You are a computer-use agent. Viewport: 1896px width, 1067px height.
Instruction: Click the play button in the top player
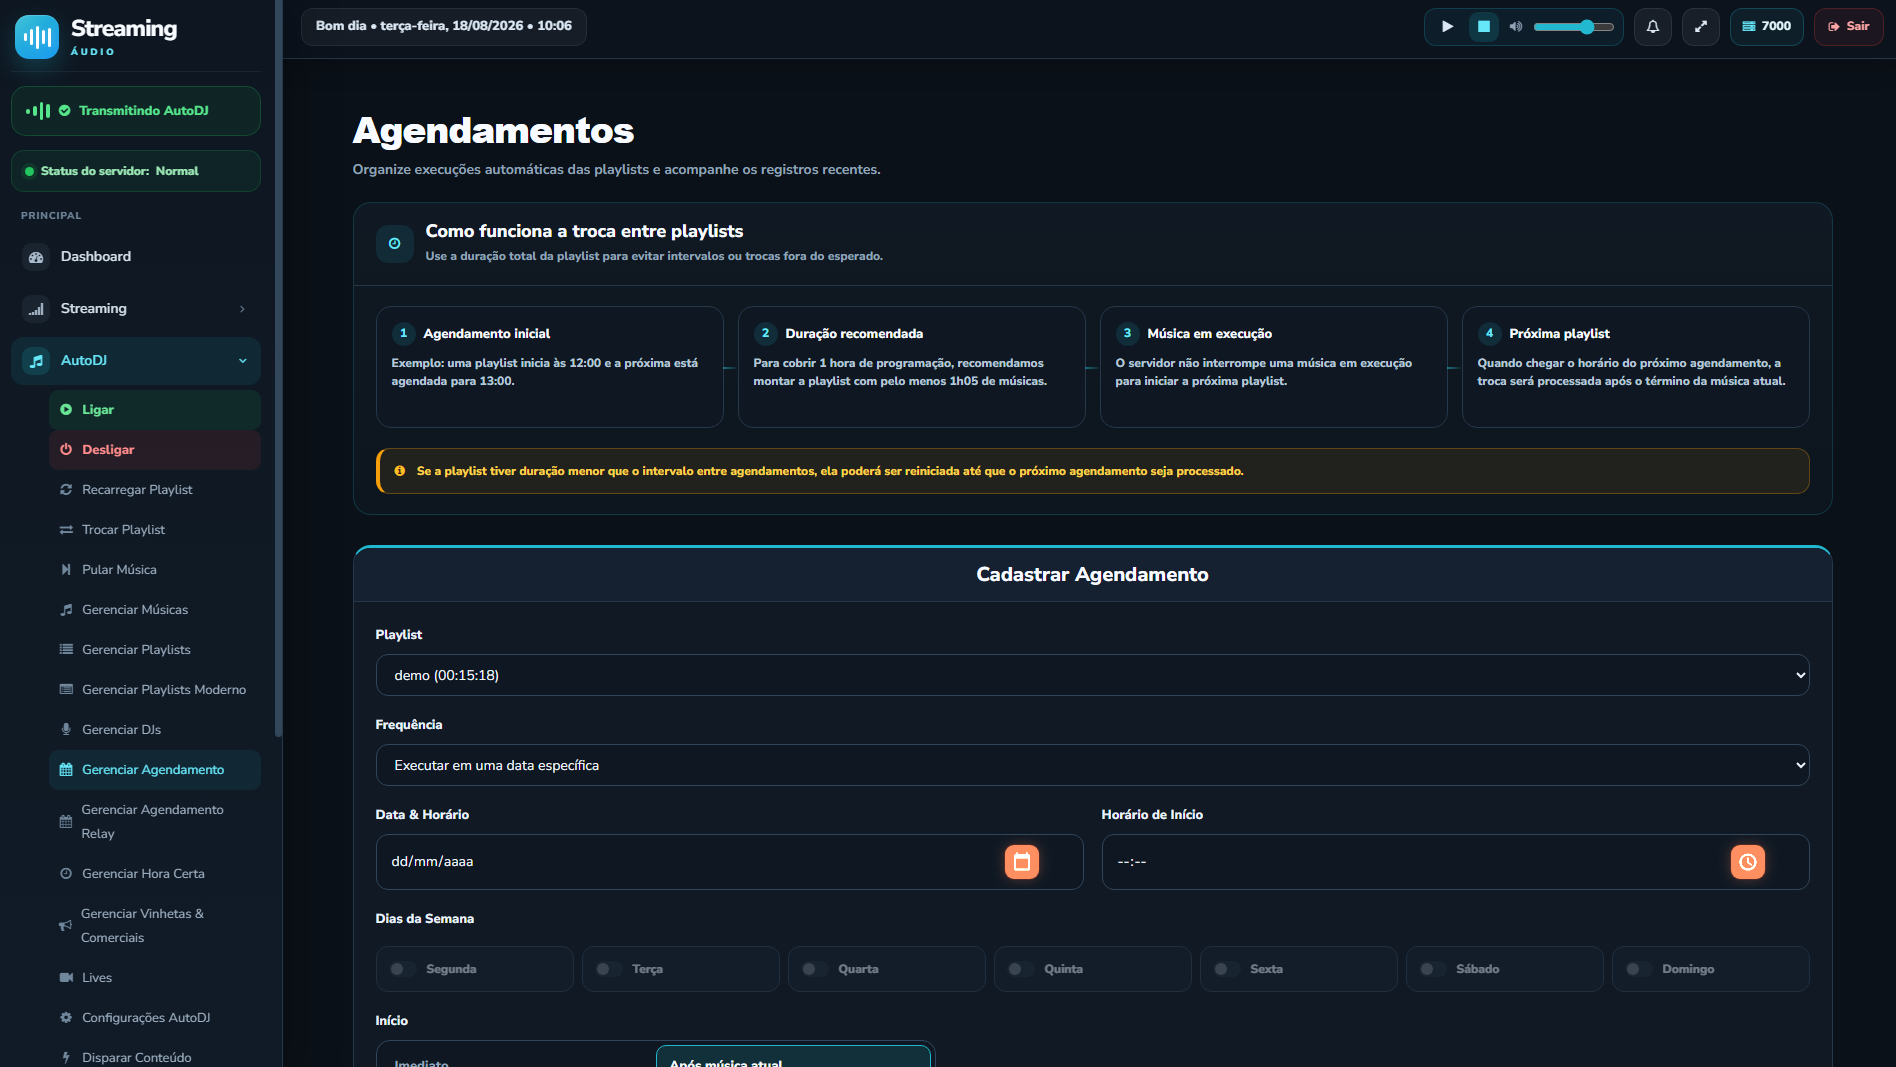click(1447, 27)
